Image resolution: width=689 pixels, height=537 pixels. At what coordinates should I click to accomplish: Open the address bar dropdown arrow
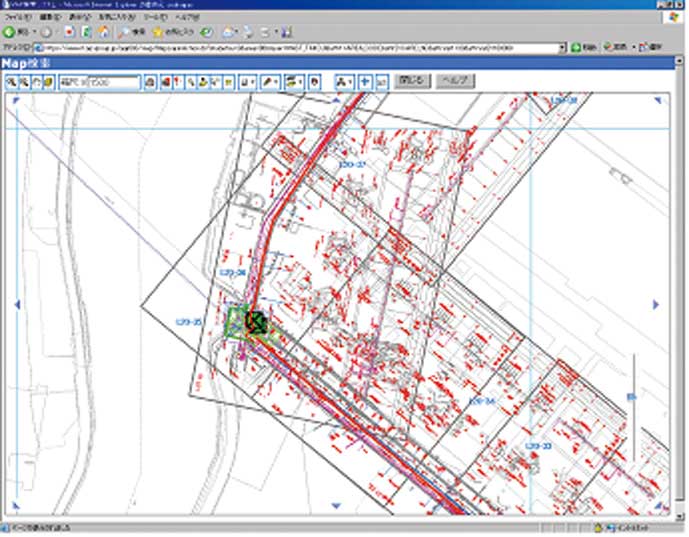click(563, 47)
